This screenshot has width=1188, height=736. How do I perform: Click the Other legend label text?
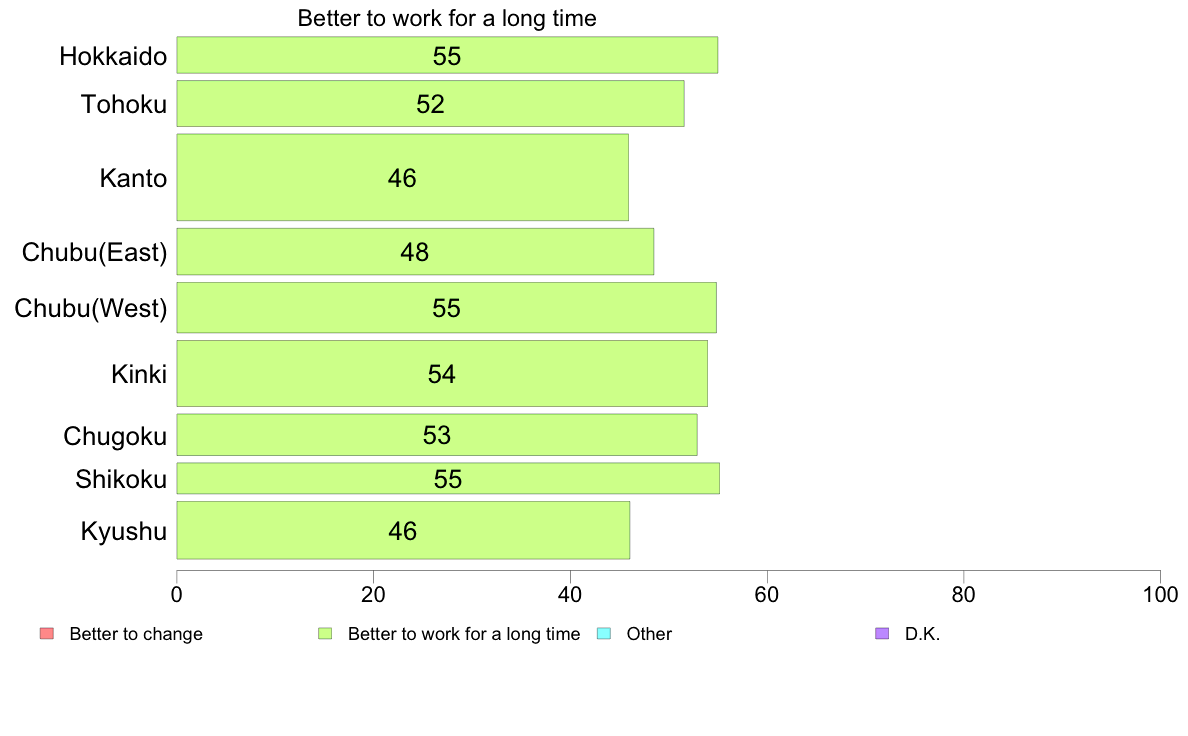(x=649, y=634)
